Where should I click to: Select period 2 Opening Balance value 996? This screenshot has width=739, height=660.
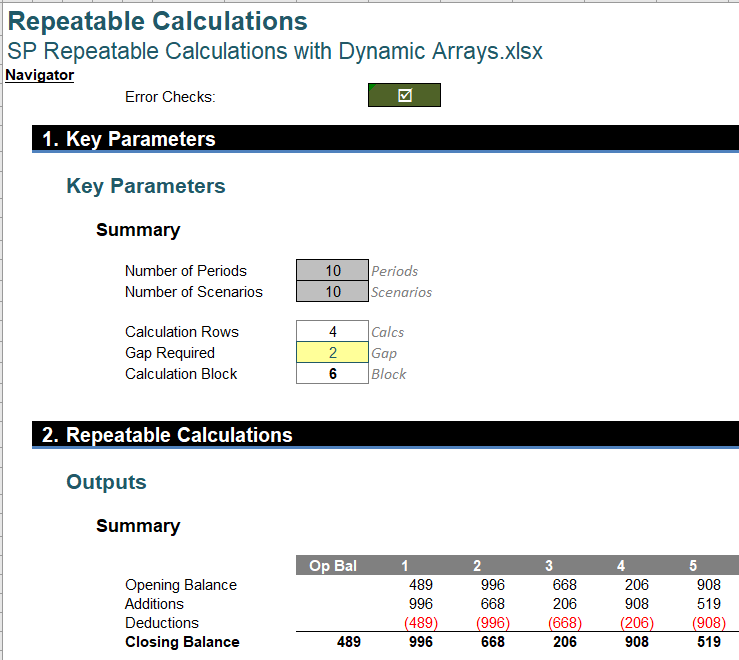(x=492, y=585)
